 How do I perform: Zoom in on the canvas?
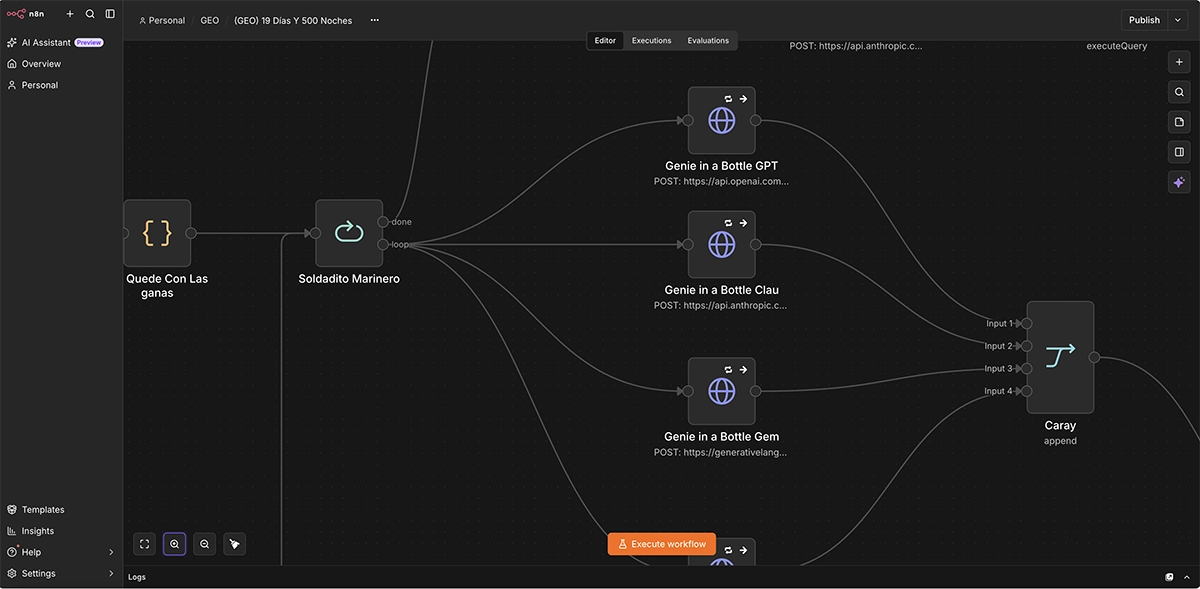click(x=175, y=544)
